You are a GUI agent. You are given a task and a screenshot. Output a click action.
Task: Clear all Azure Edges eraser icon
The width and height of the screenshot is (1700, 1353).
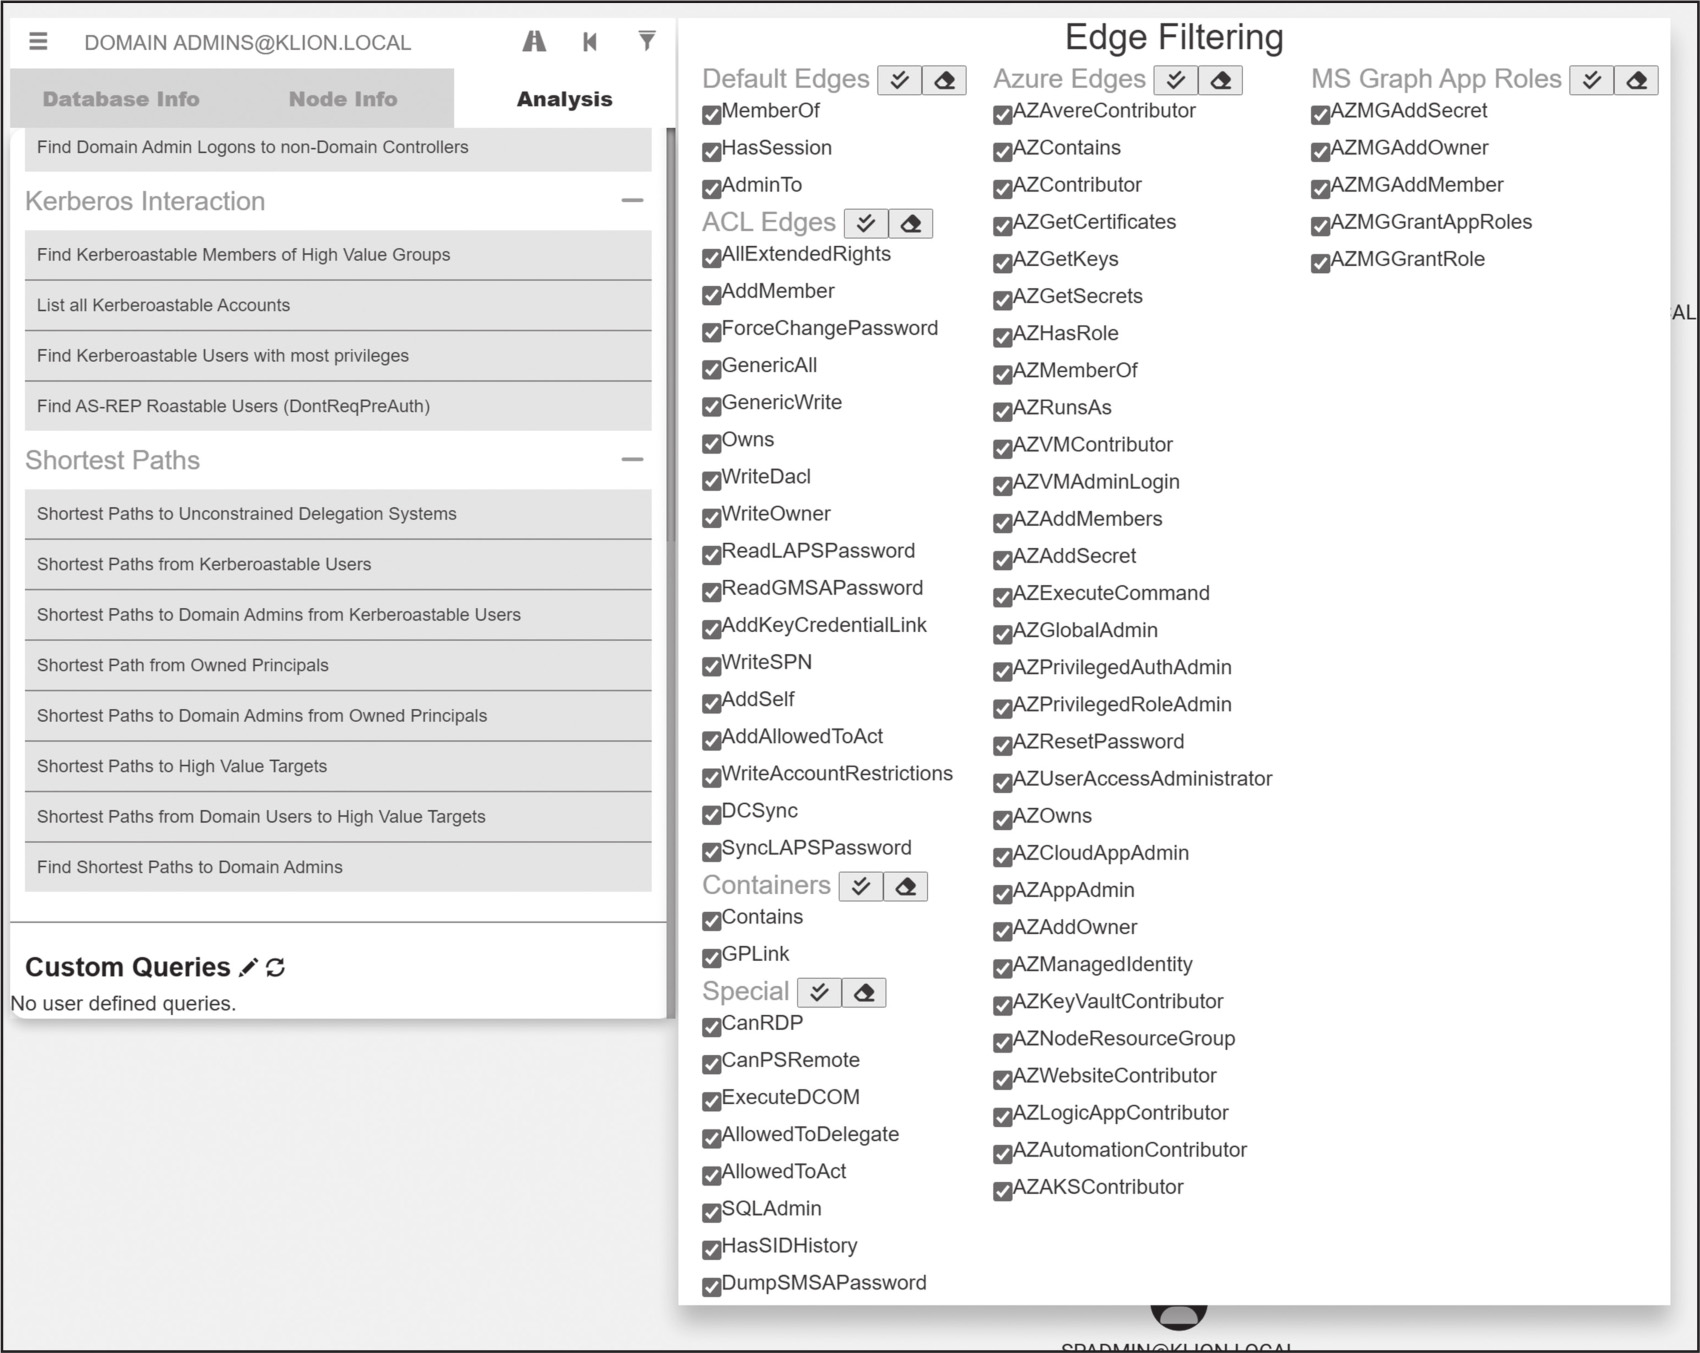(x=1220, y=80)
